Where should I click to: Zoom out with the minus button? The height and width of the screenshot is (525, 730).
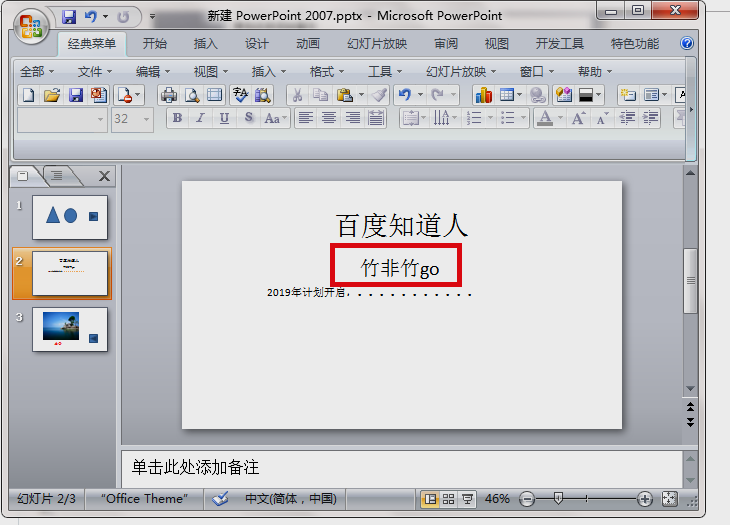click(527, 500)
